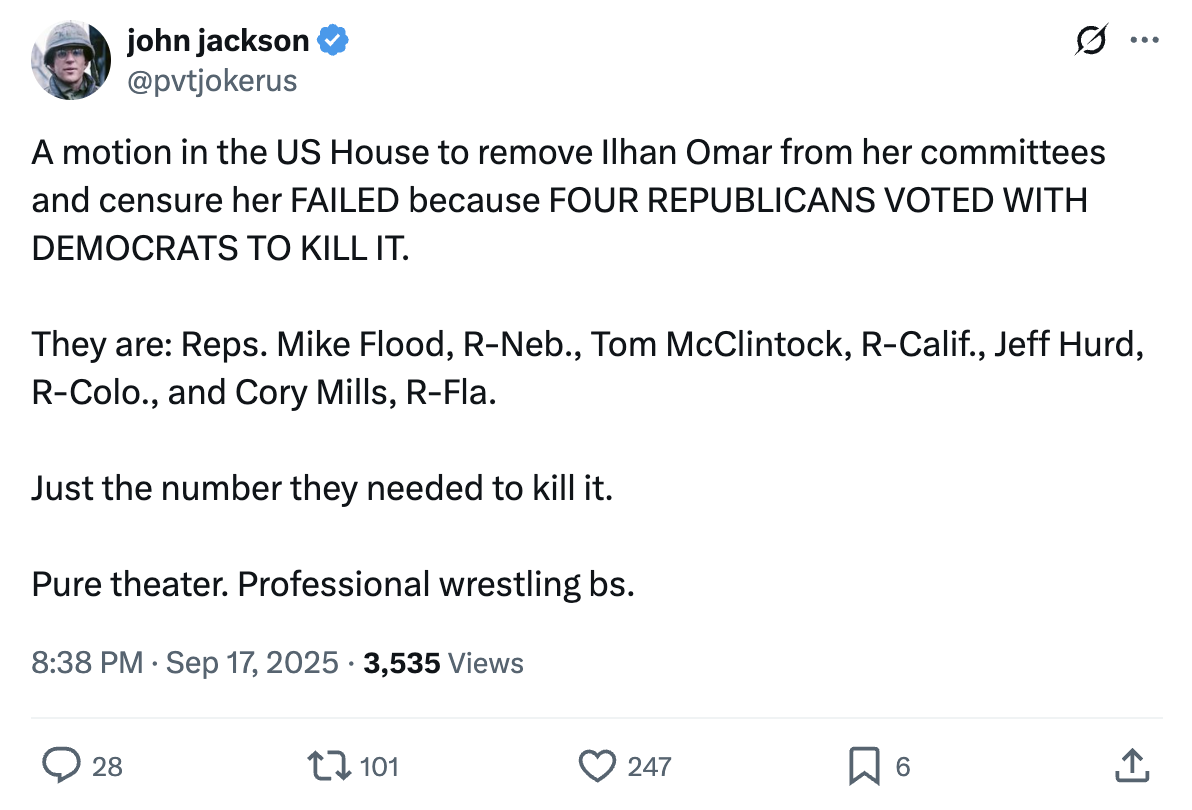This screenshot has height=810, width=1192.
Task: Open john jackson's profile picture
Action: 70,59
